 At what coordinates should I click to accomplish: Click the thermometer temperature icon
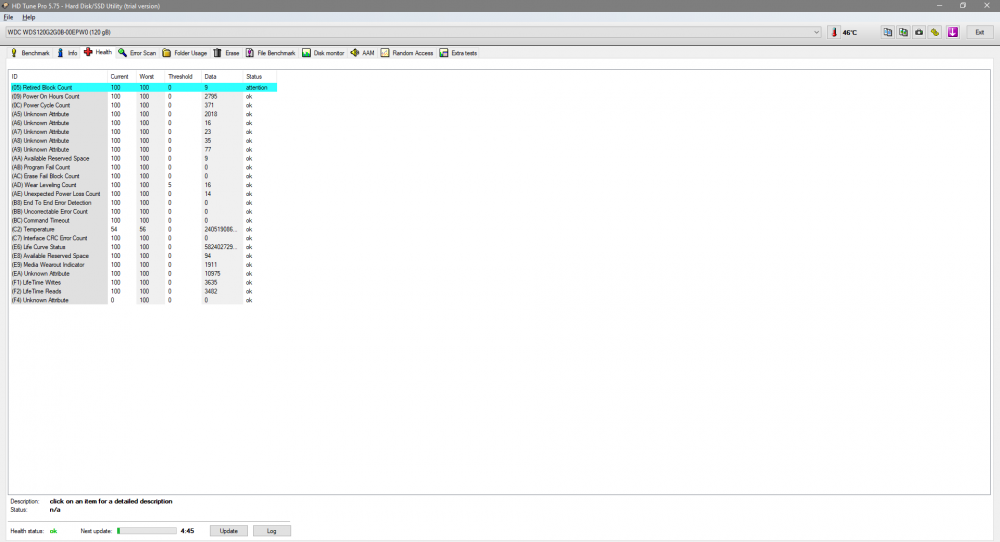pos(835,32)
